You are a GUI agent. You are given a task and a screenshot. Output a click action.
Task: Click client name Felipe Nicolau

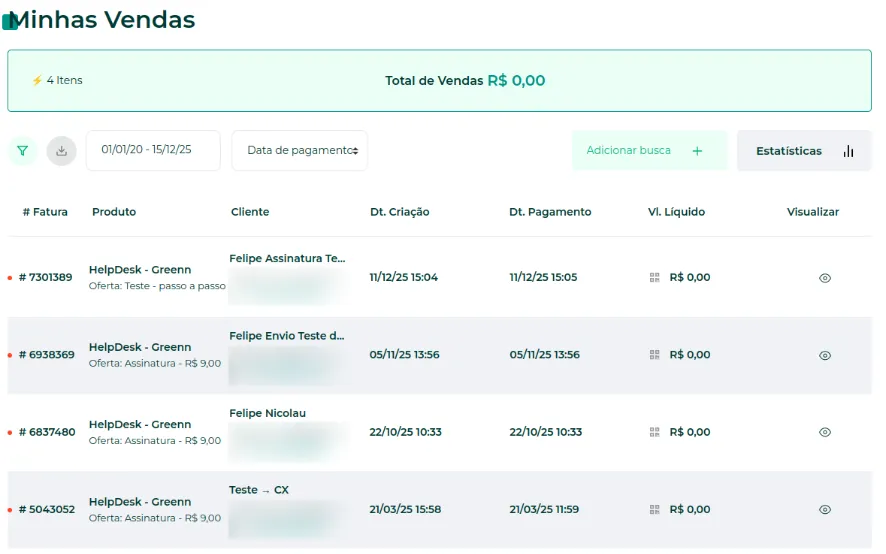click(x=267, y=414)
